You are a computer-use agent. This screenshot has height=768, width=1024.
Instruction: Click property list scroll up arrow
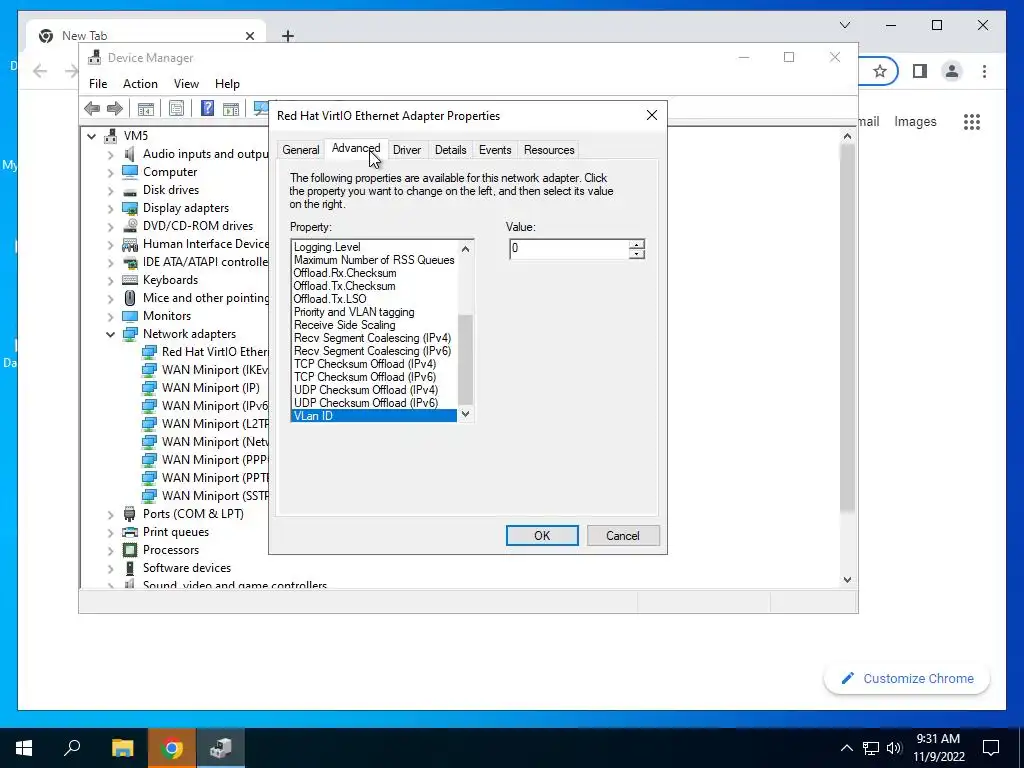click(466, 249)
